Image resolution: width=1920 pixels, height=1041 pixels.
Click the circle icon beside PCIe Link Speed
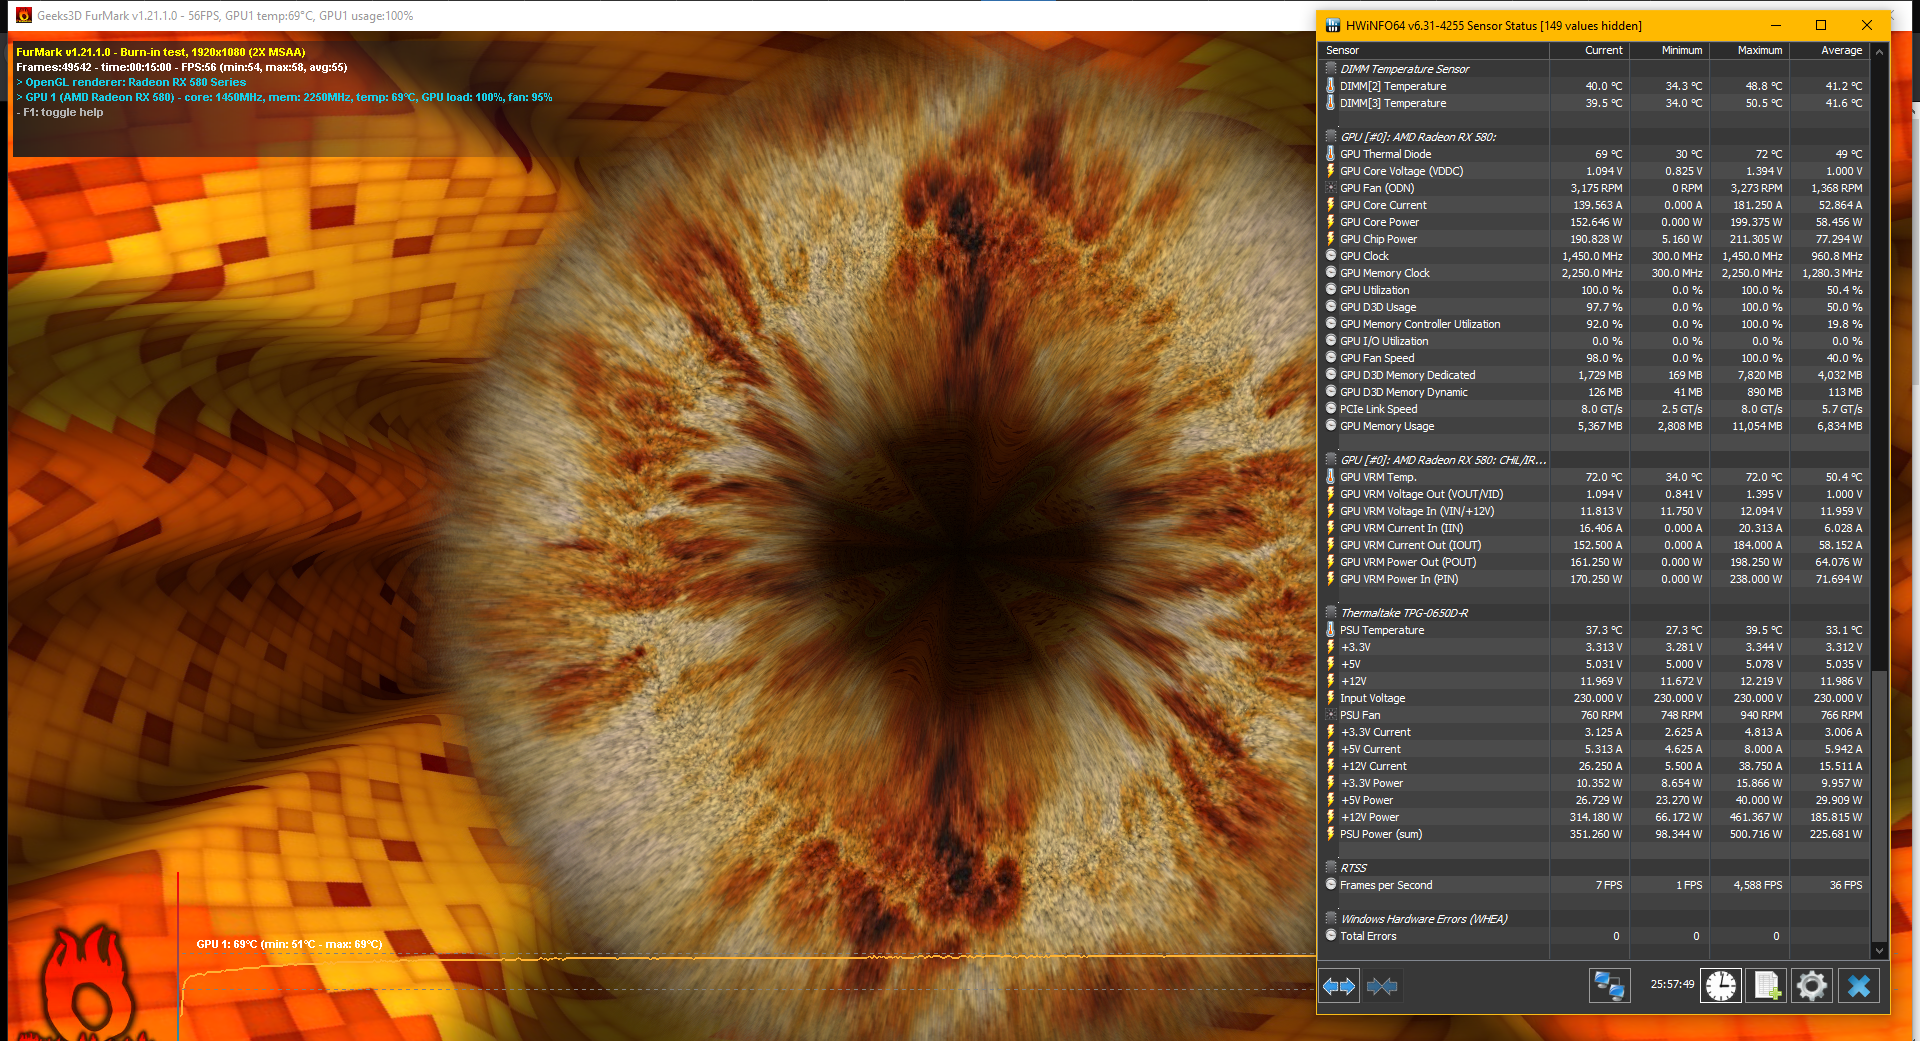point(1330,409)
